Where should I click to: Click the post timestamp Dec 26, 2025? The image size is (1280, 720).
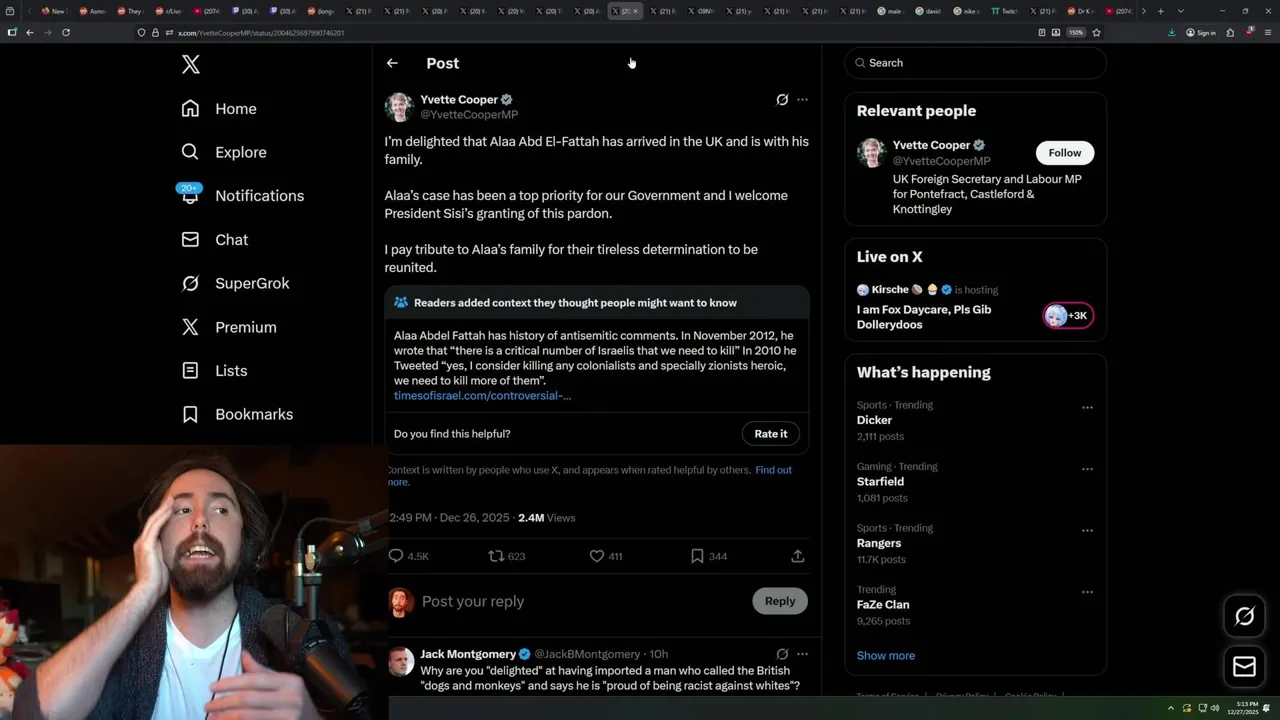pyautogui.click(x=449, y=518)
